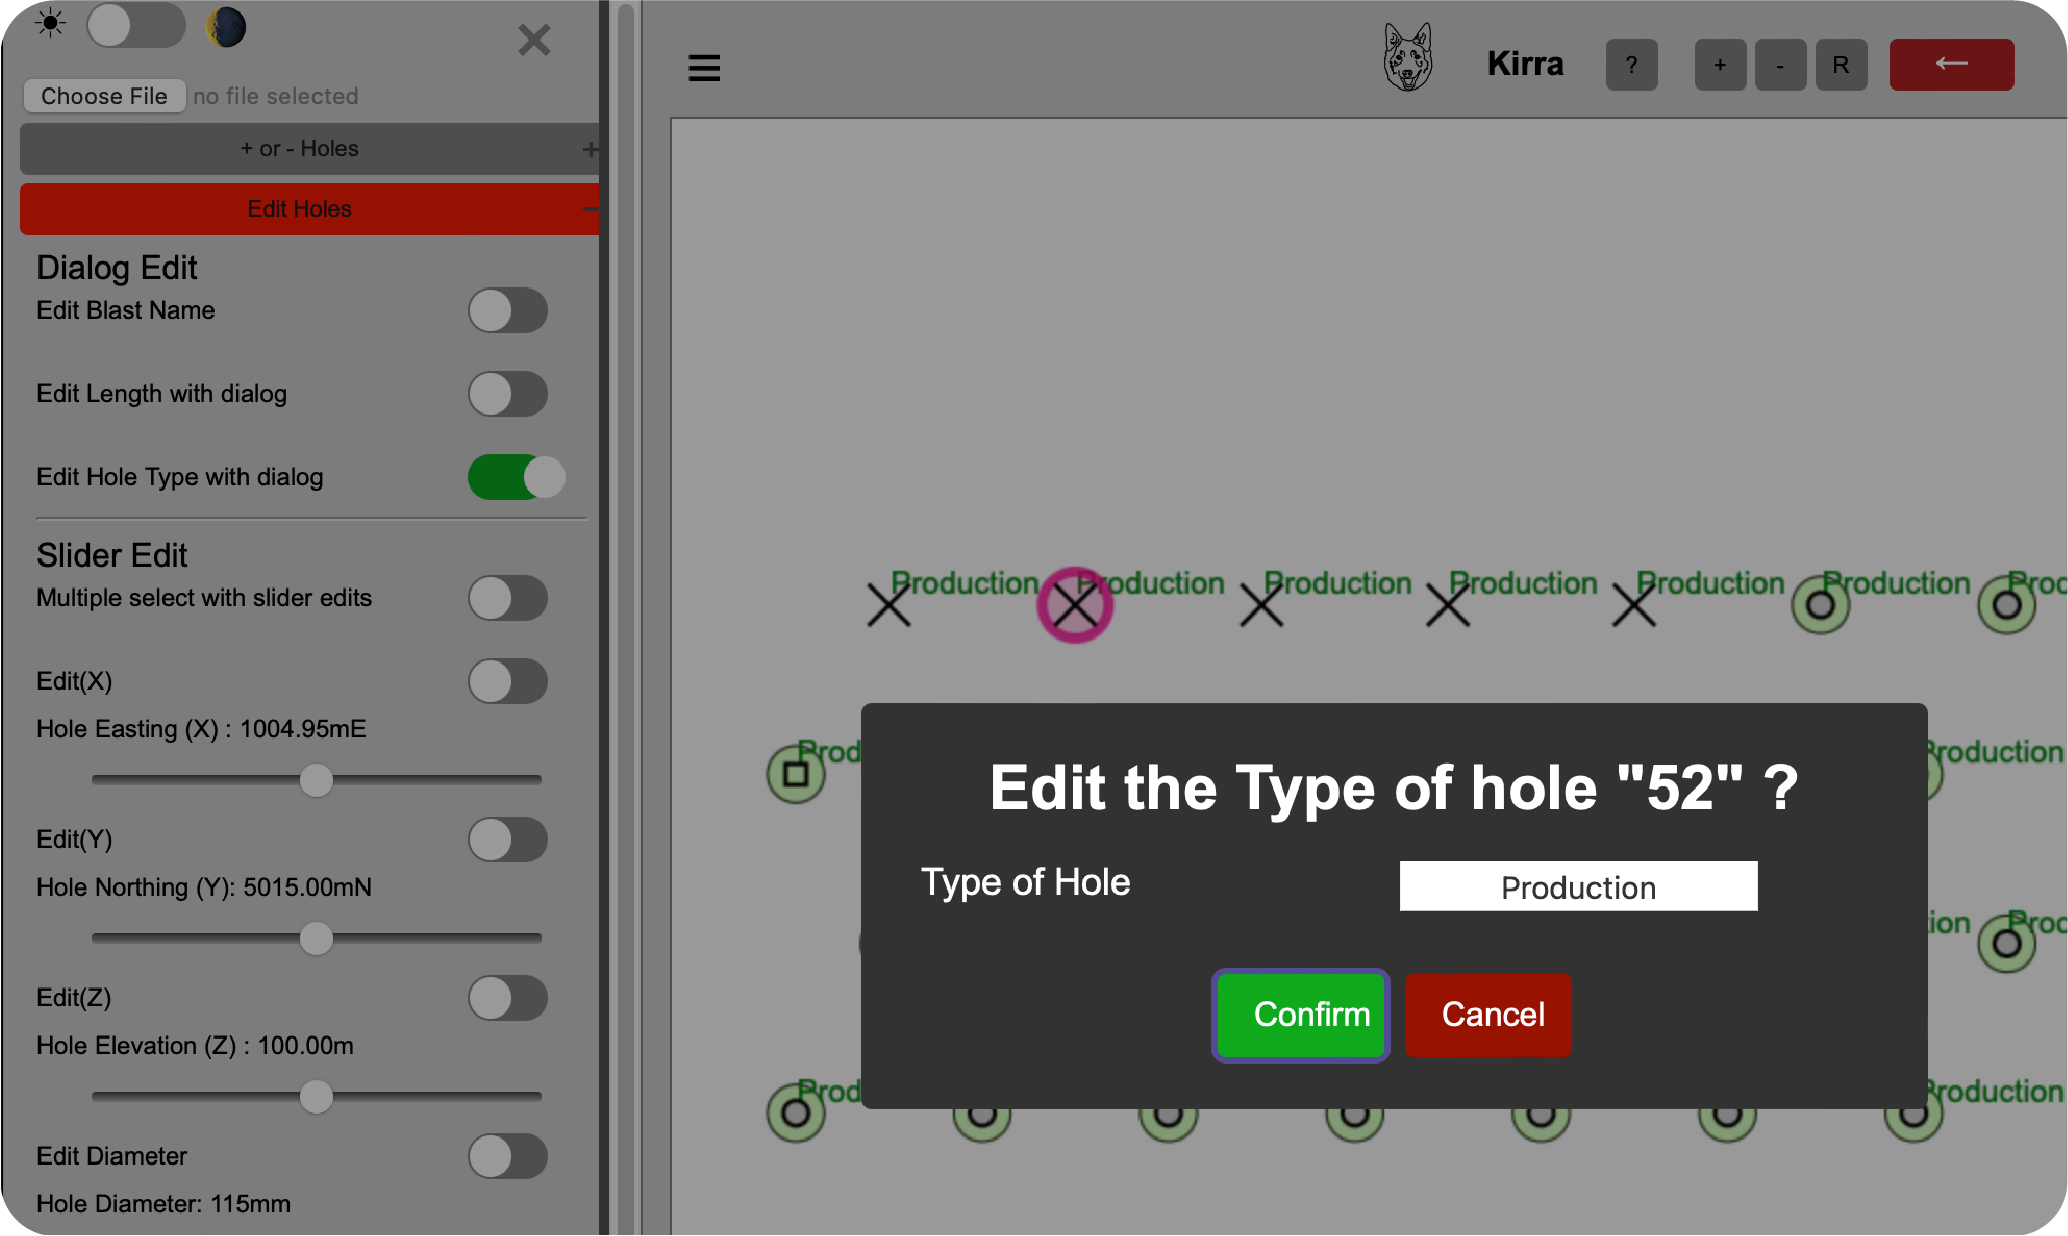Disable Edit Hole Type with dialog
Screen dimensions: 2068x1236
click(x=515, y=477)
